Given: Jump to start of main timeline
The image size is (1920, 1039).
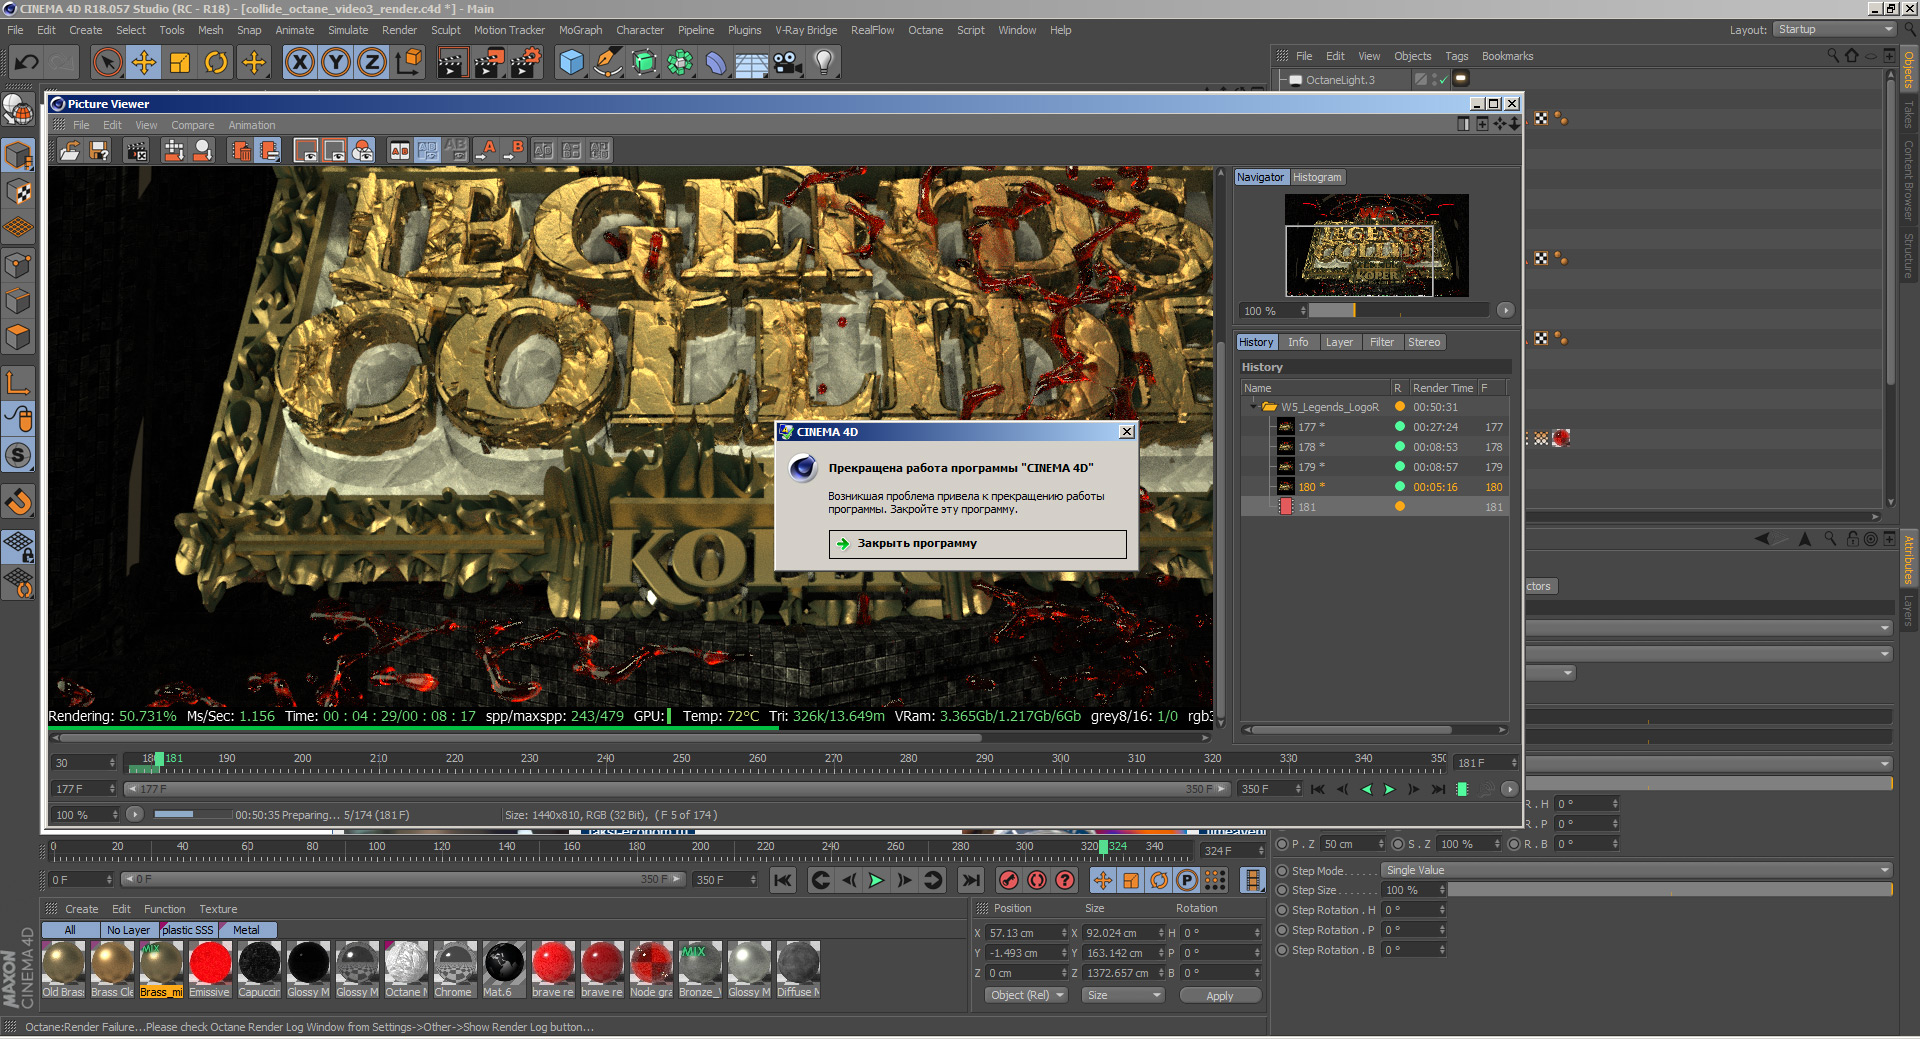Looking at the screenshot, I should pyautogui.click(x=783, y=880).
